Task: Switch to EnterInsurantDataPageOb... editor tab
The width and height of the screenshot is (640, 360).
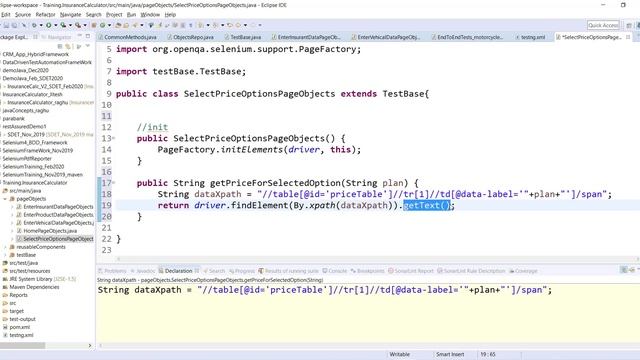Action: (306, 37)
